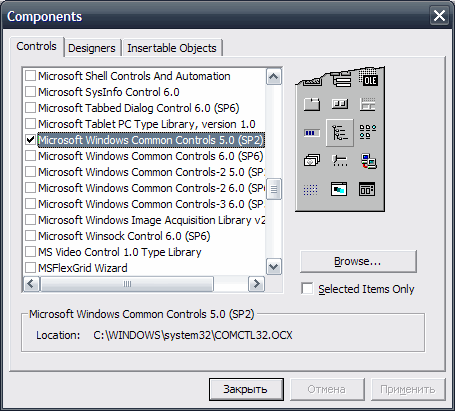Tick Windows Image Acquisition Library checkbox

pos(30,220)
